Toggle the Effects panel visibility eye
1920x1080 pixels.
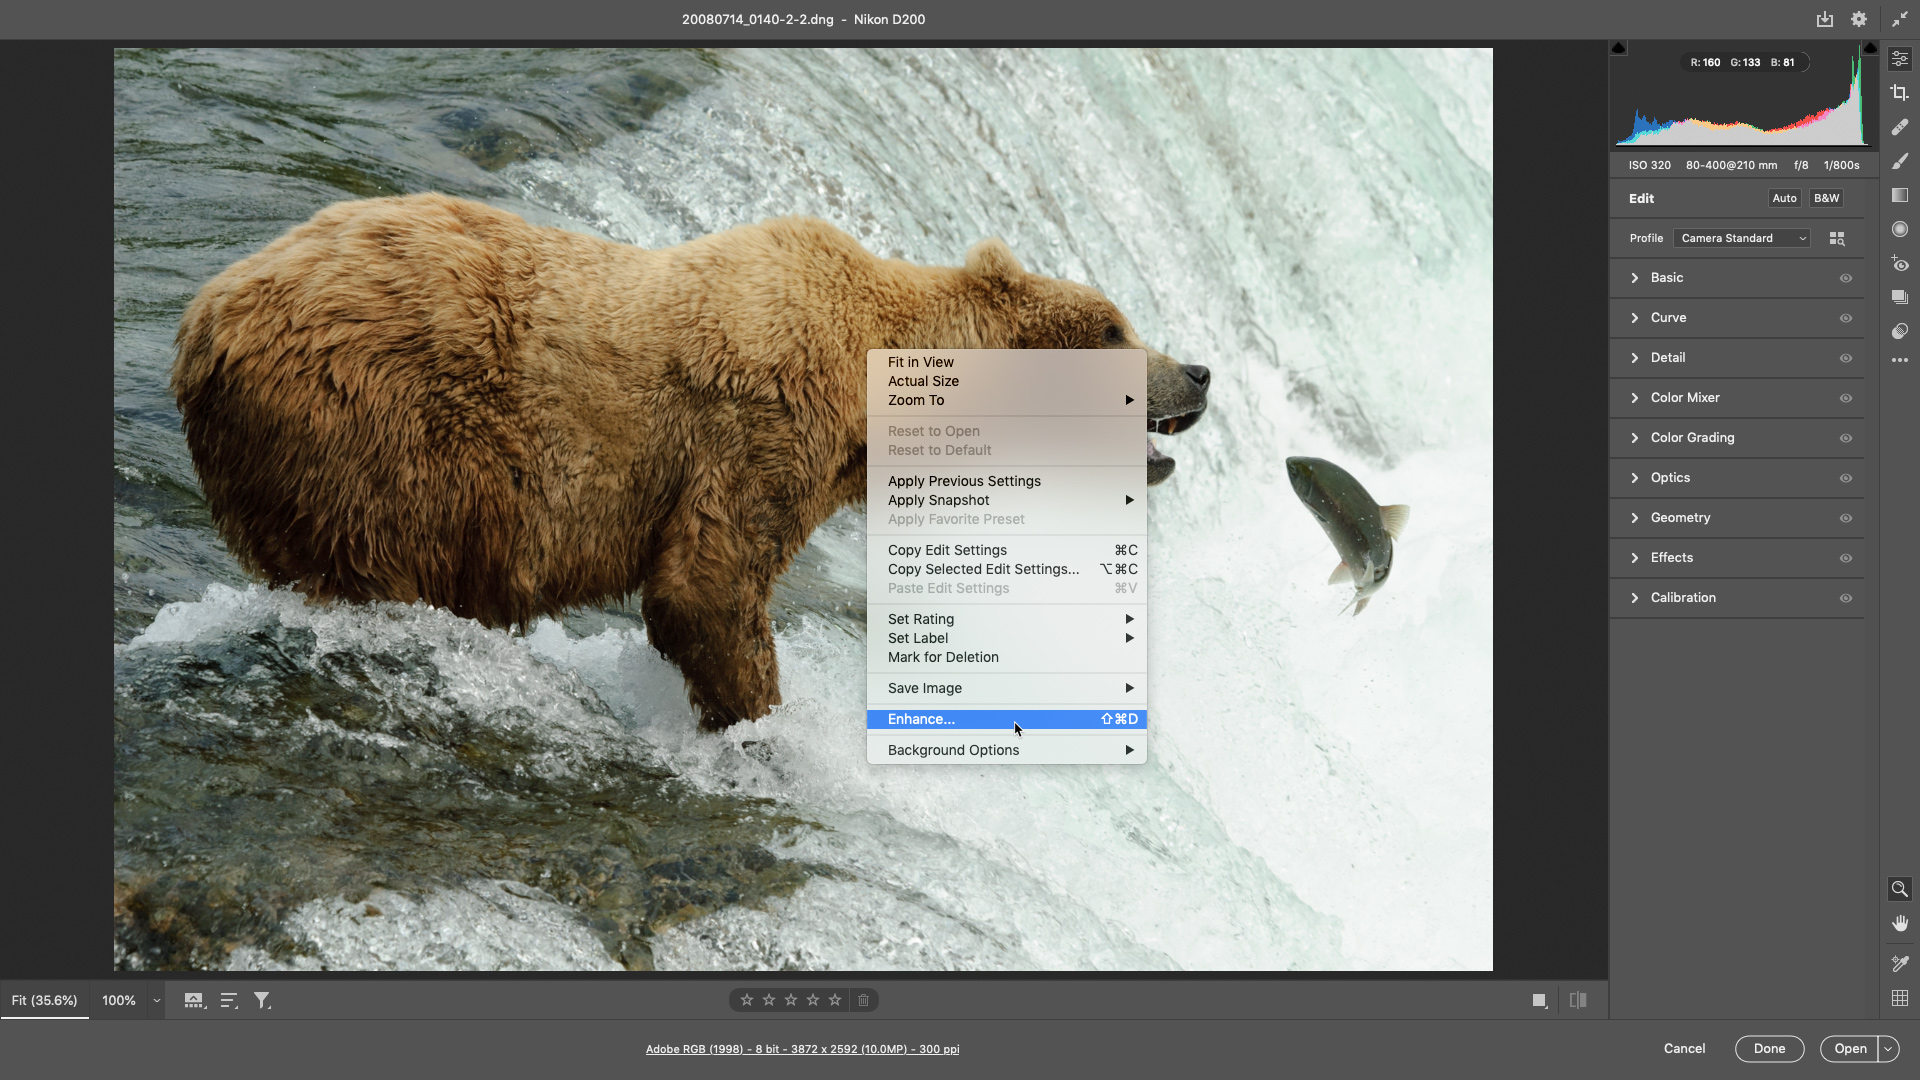(1845, 558)
